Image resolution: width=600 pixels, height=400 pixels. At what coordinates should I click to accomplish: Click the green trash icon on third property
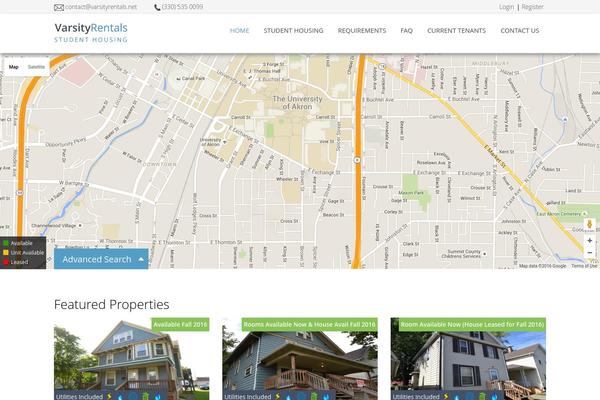tap(482, 397)
